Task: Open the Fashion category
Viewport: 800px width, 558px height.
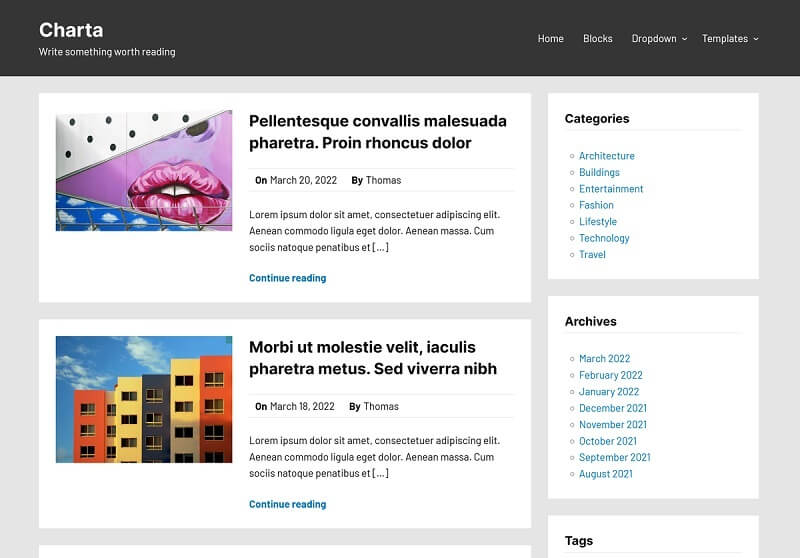Action: (x=596, y=205)
